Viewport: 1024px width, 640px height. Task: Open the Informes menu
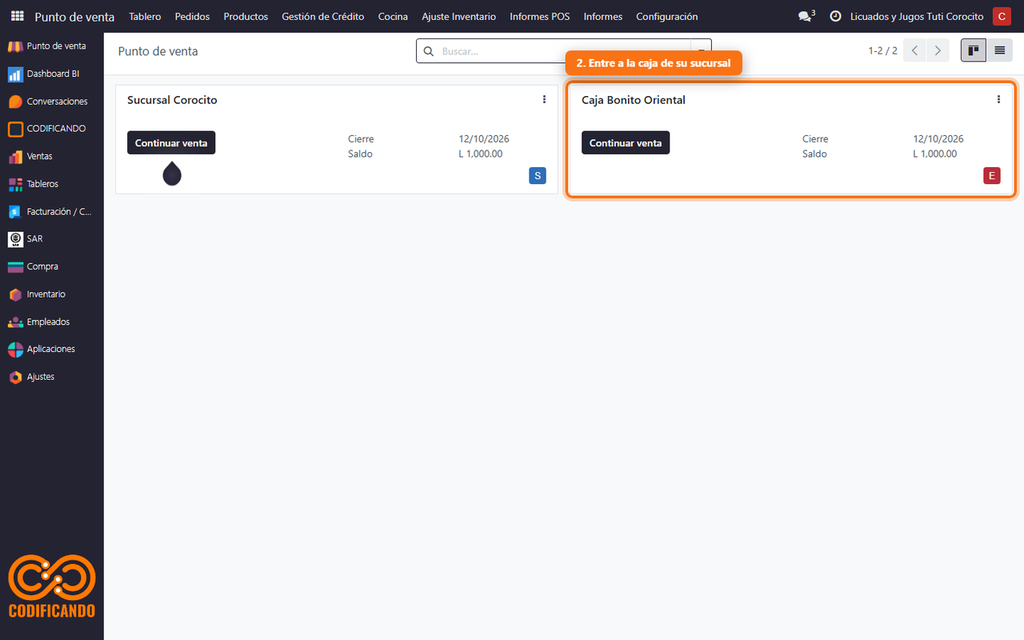603,16
